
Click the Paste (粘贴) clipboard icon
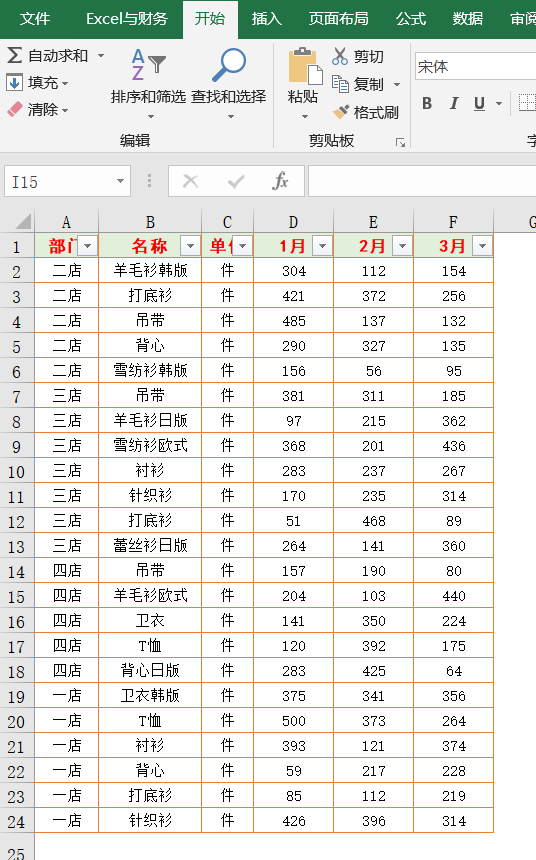tap(304, 66)
